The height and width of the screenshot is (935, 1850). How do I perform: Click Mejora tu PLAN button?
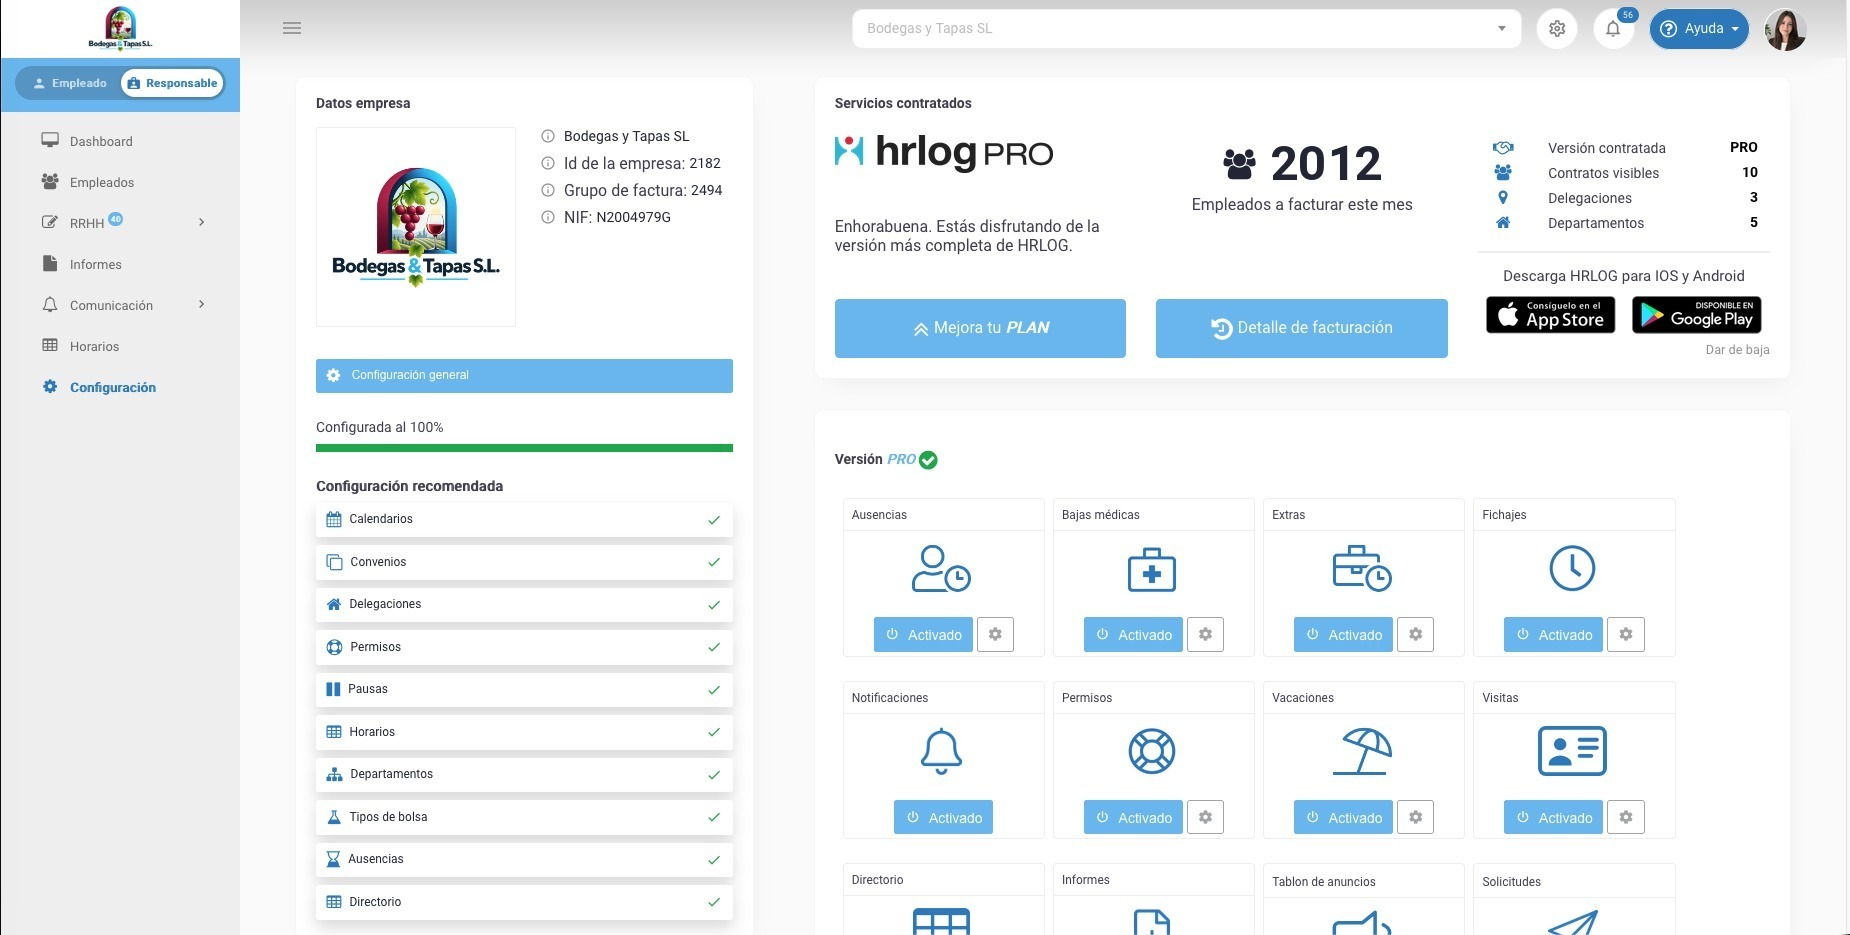coord(980,328)
